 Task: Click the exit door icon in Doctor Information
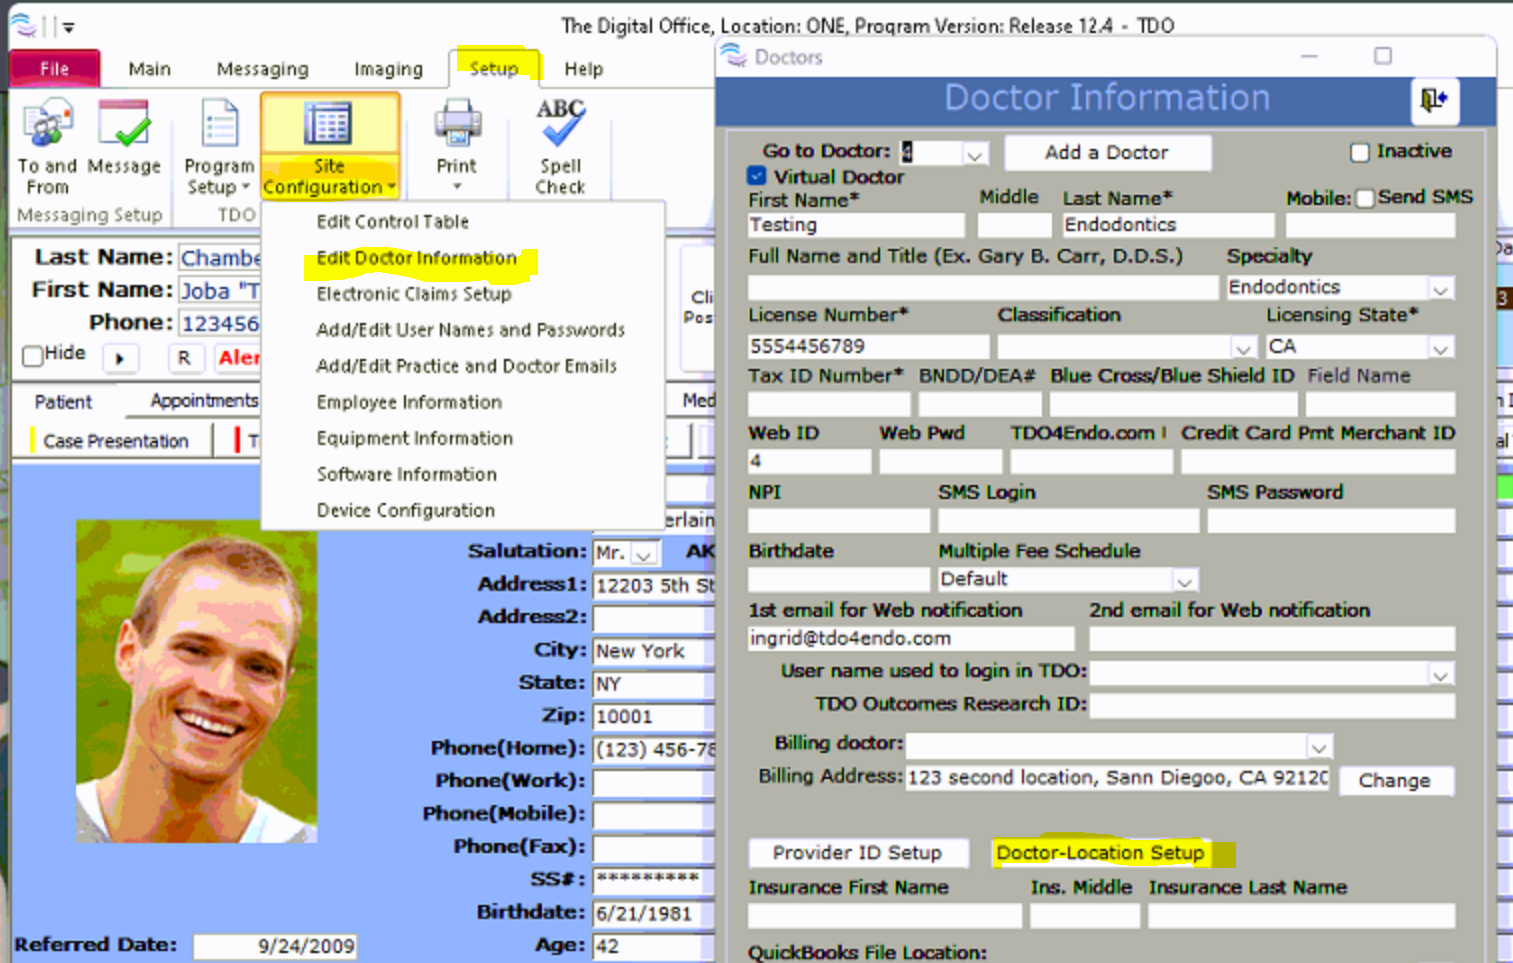[1434, 100]
